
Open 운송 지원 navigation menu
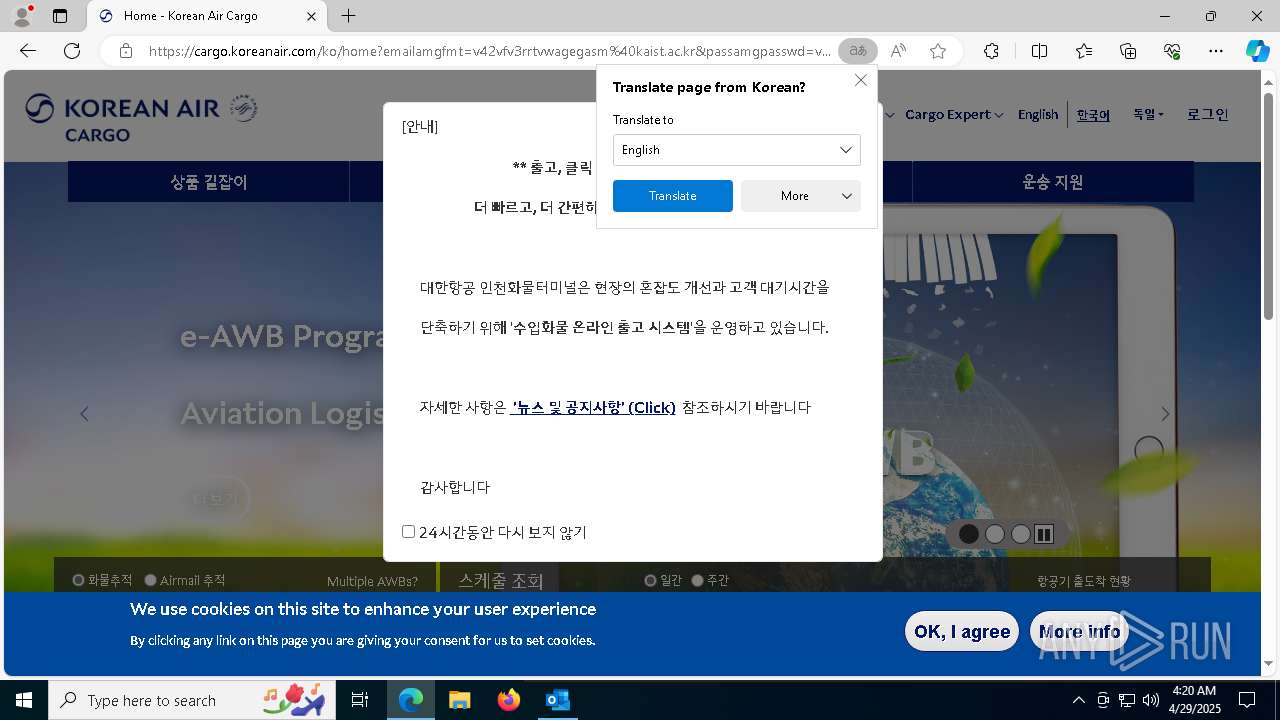click(1053, 182)
